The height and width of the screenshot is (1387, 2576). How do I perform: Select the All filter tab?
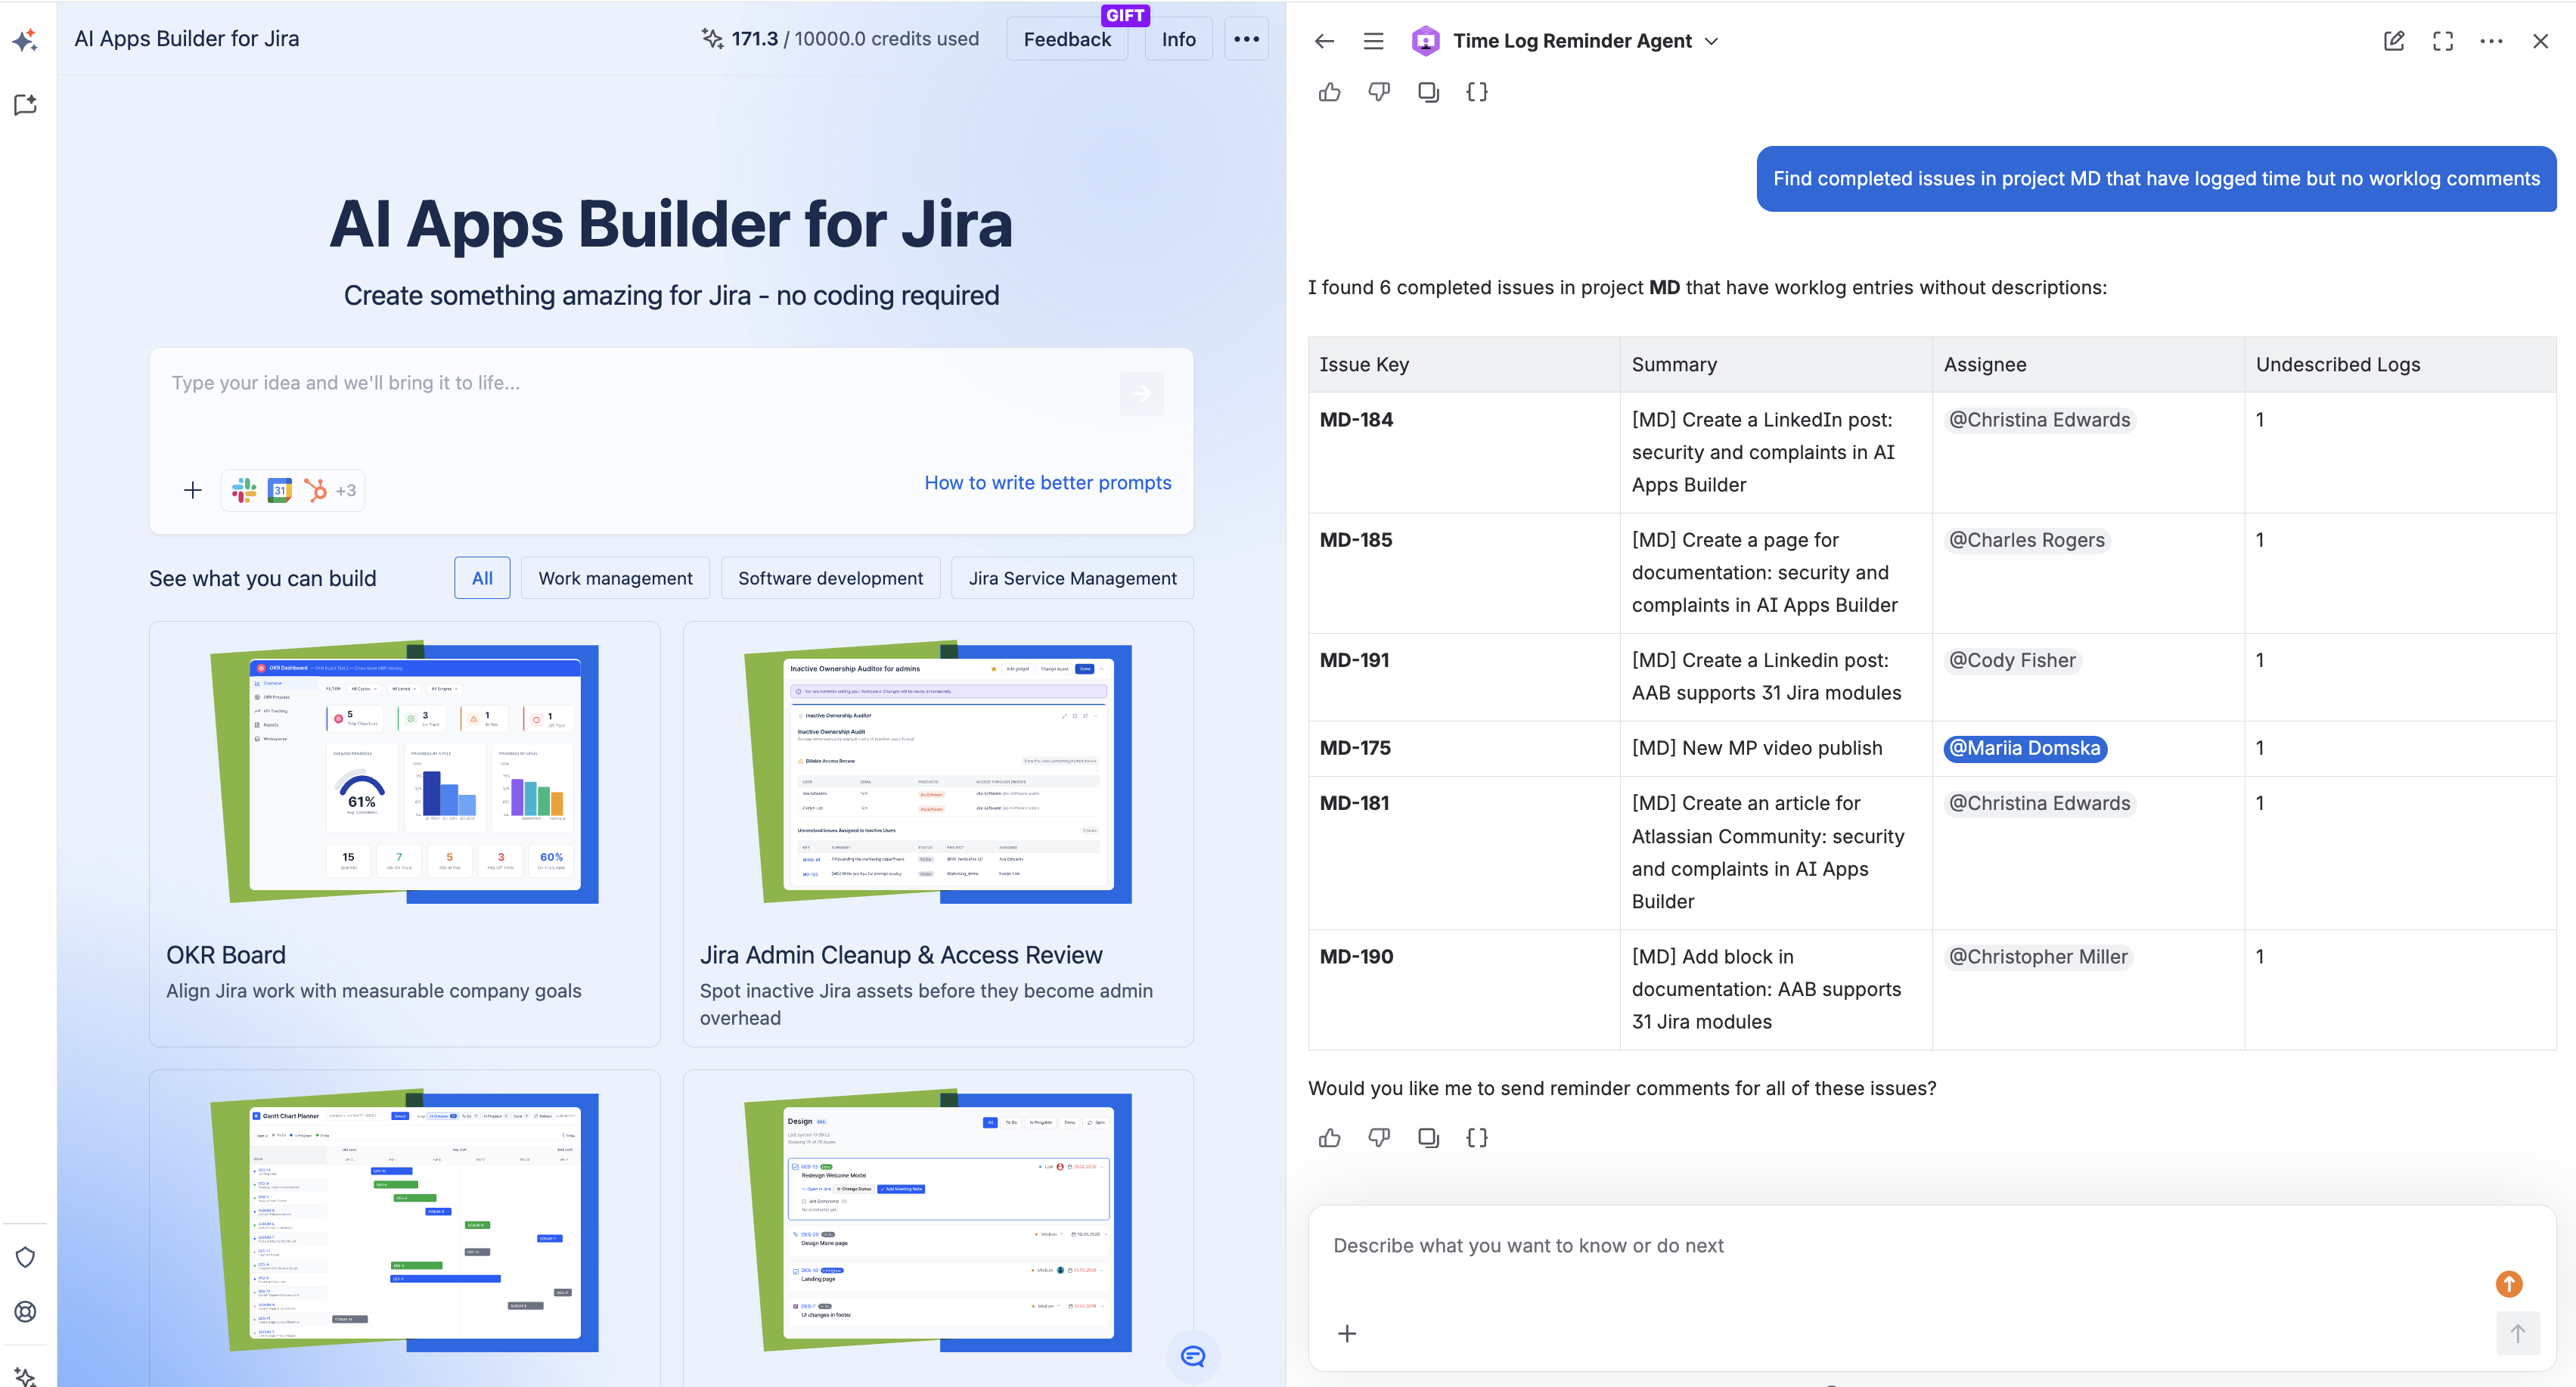tap(482, 578)
